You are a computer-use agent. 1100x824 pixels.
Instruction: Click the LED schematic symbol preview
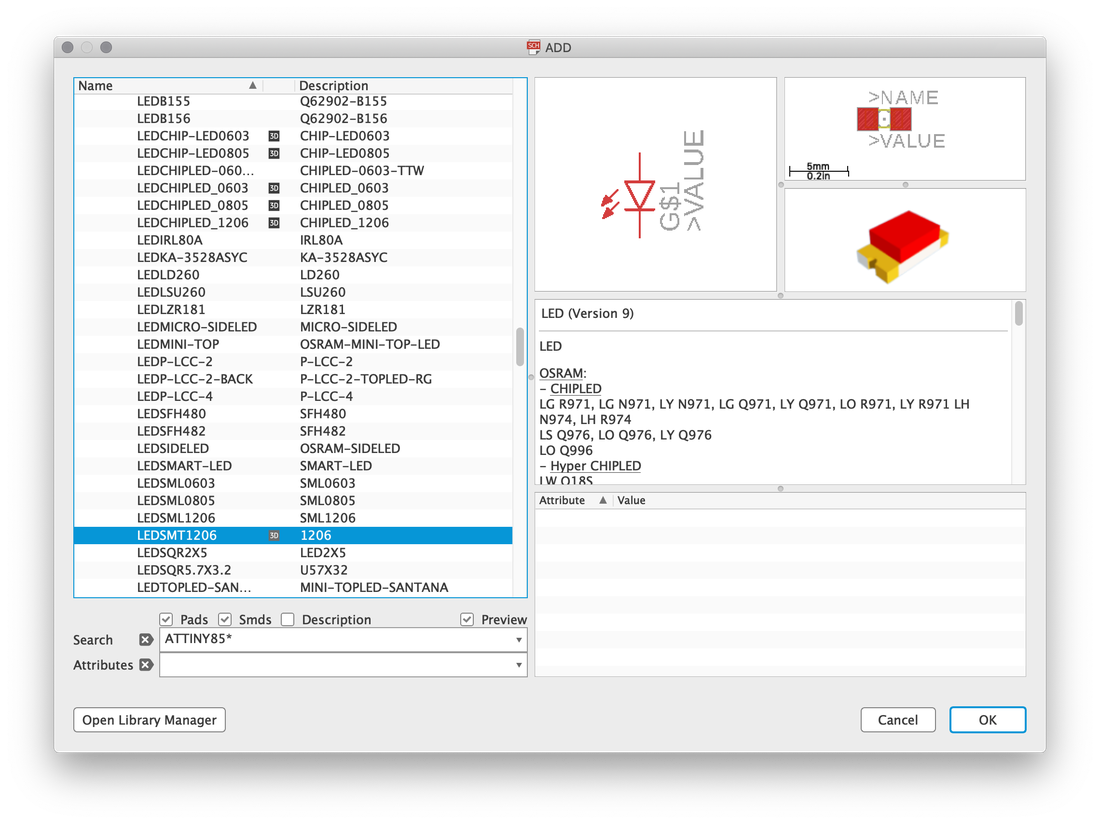(655, 184)
